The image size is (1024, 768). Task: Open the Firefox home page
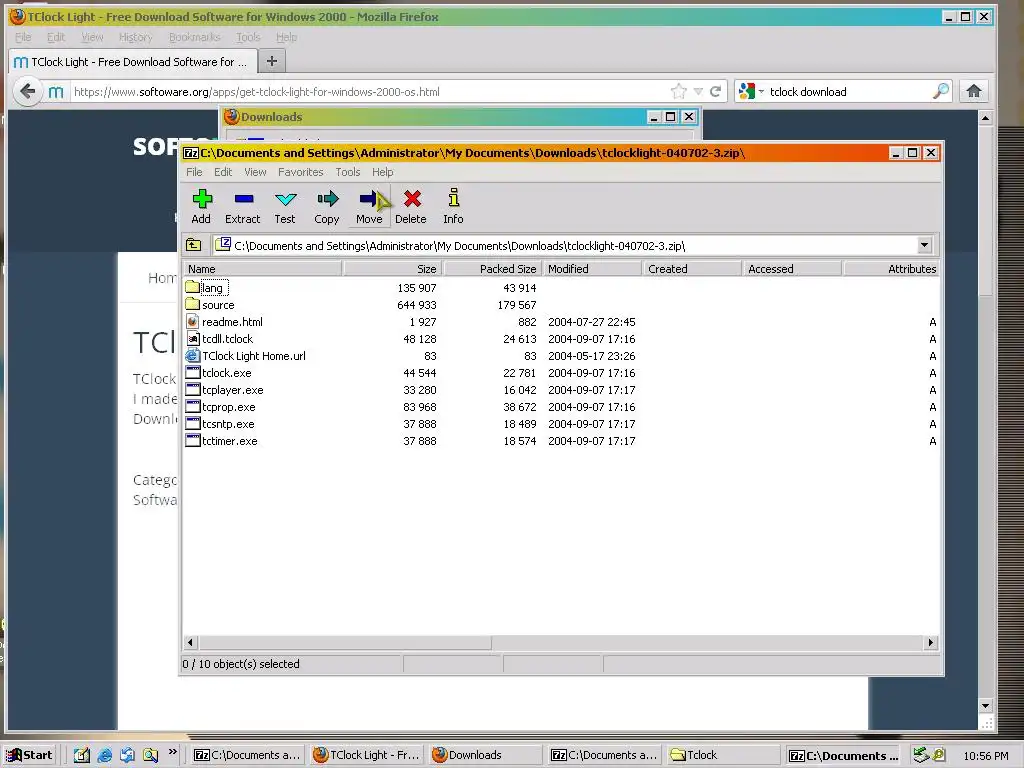pos(974,91)
